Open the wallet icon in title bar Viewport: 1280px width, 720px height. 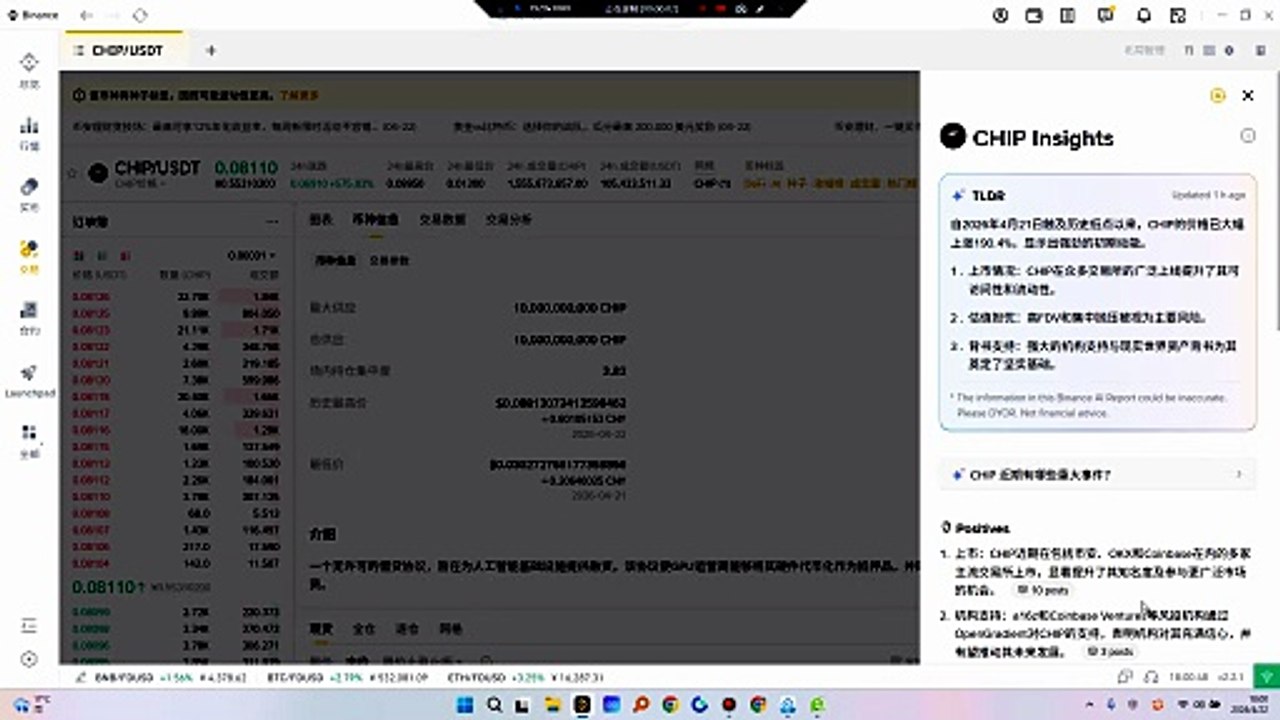(1034, 15)
